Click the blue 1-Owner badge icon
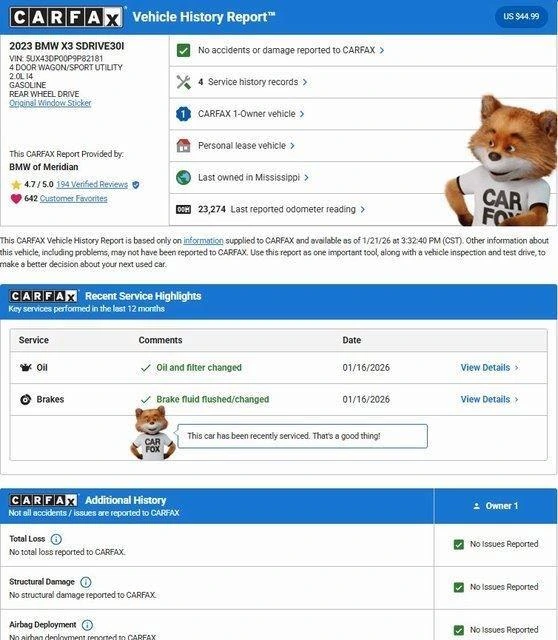 pos(183,114)
